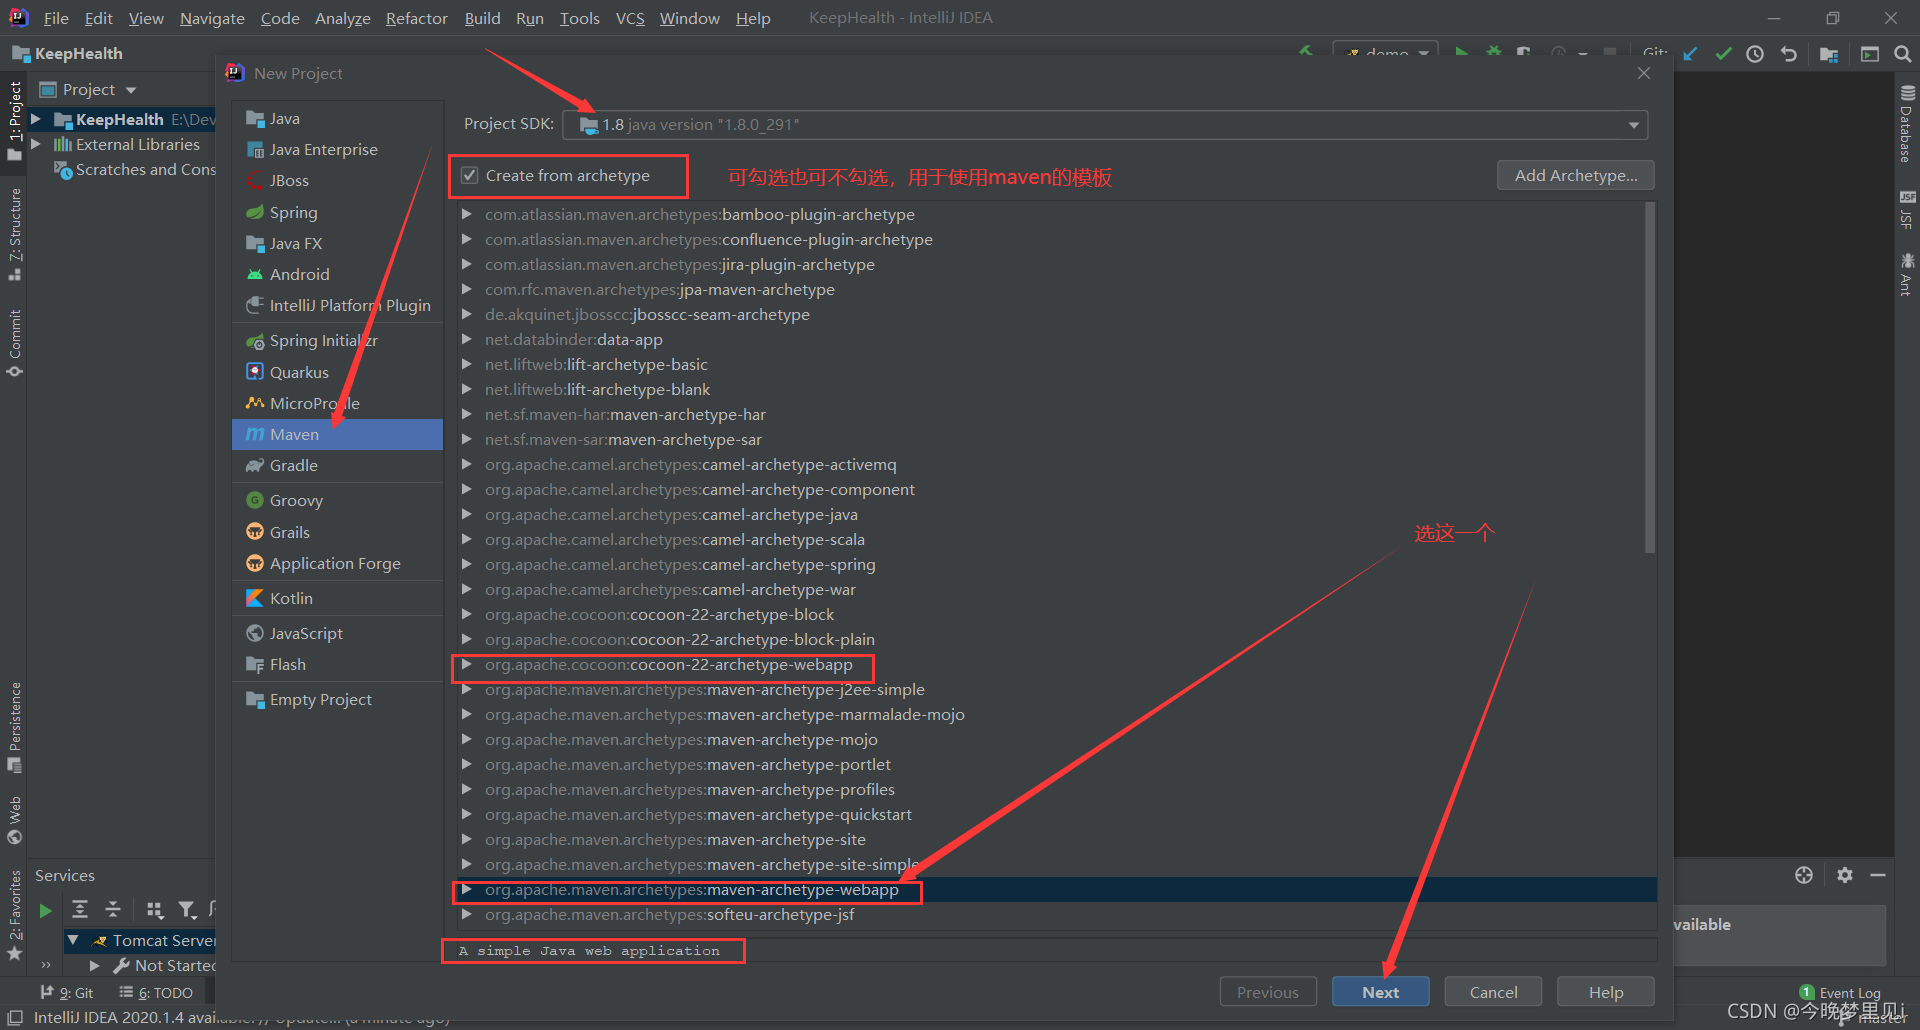Open the Structure tool window

[x=15, y=234]
